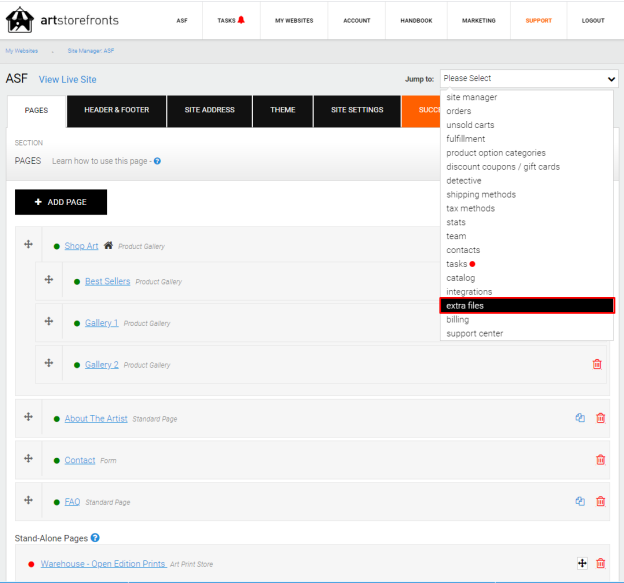The image size is (624, 583).
Task: Choose 'unsold carts' in the dropdown
Action: click(526, 125)
